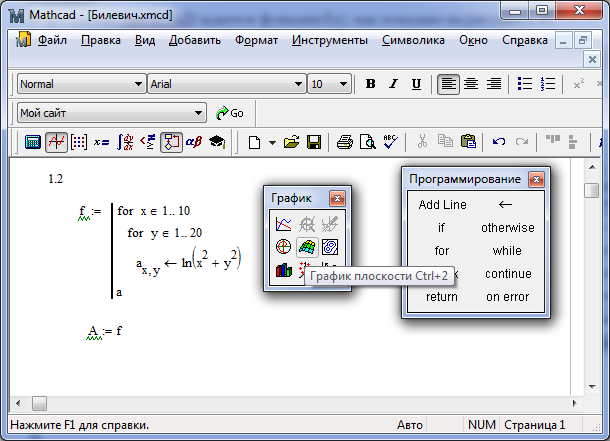
Task: Open the Normal style dropdown
Action: (138, 84)
